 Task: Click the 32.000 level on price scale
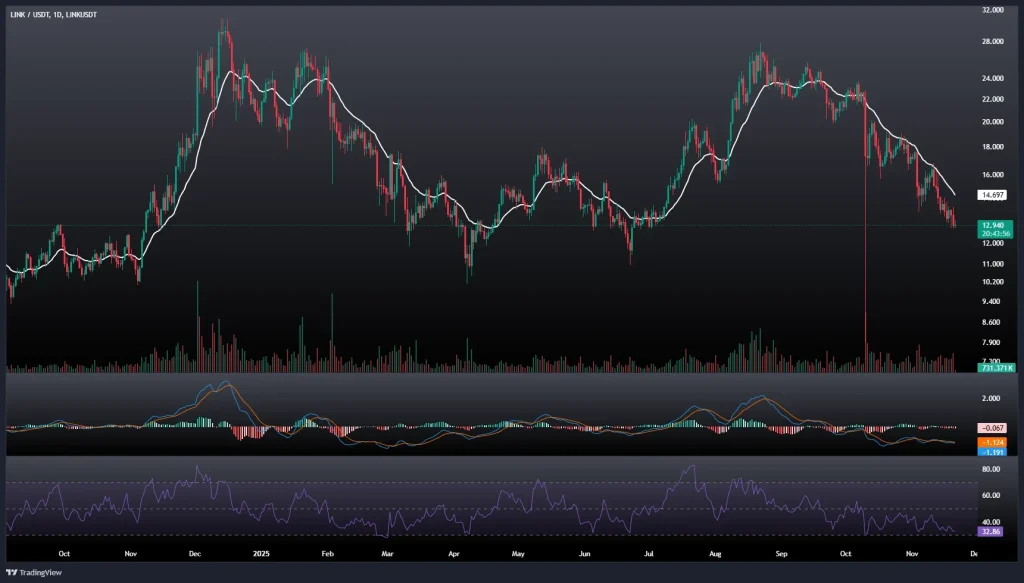992,10
